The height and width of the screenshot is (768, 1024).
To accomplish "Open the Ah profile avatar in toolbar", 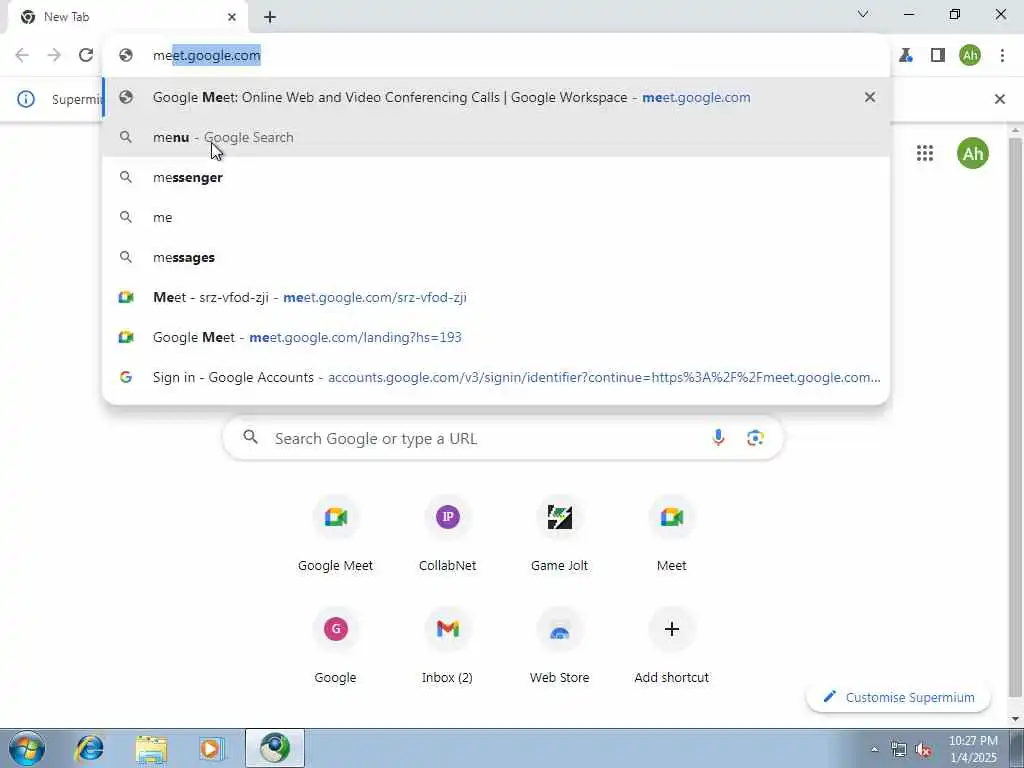I will (x=970, y=56).
